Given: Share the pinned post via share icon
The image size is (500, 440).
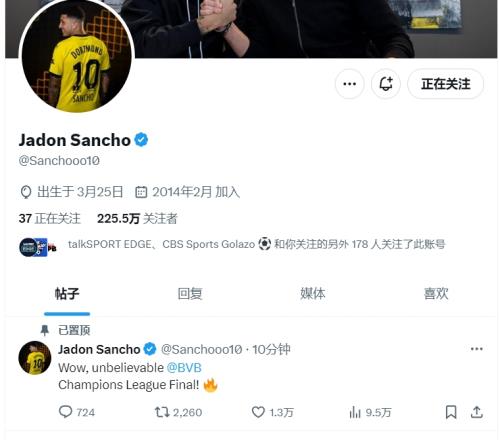Looking at the screenshot, I should [x=477, y=412].
